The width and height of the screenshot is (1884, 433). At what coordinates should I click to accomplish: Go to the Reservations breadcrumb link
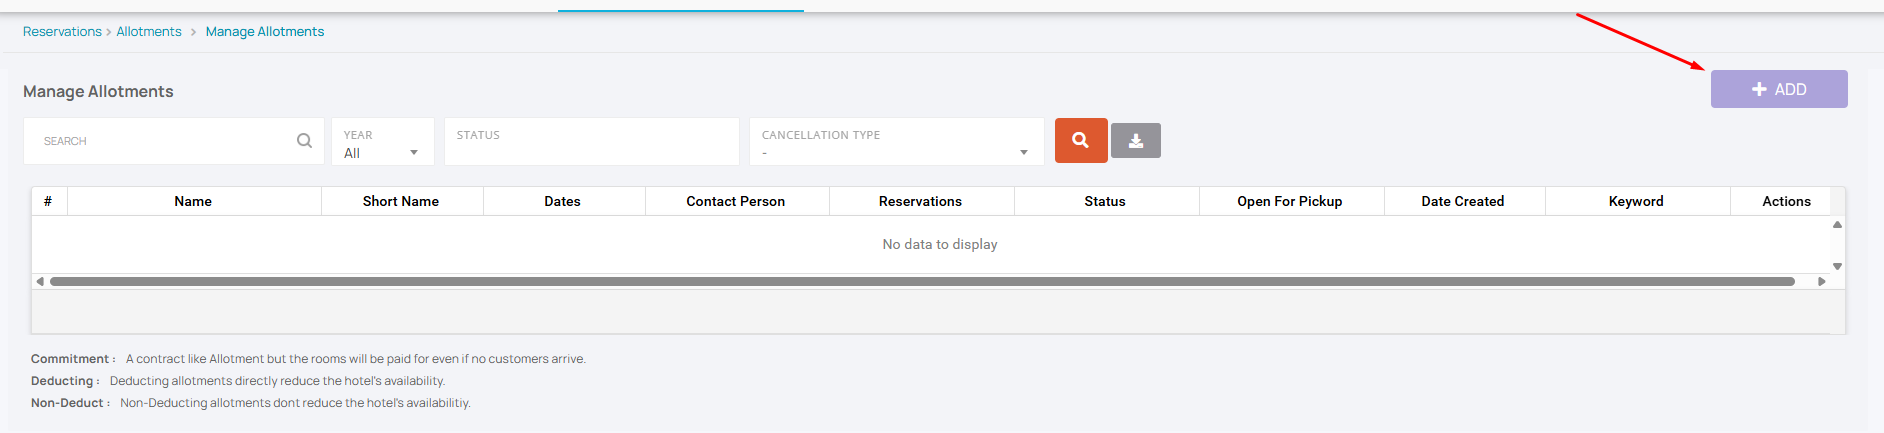pyautogui.click(x=62, y=32)
